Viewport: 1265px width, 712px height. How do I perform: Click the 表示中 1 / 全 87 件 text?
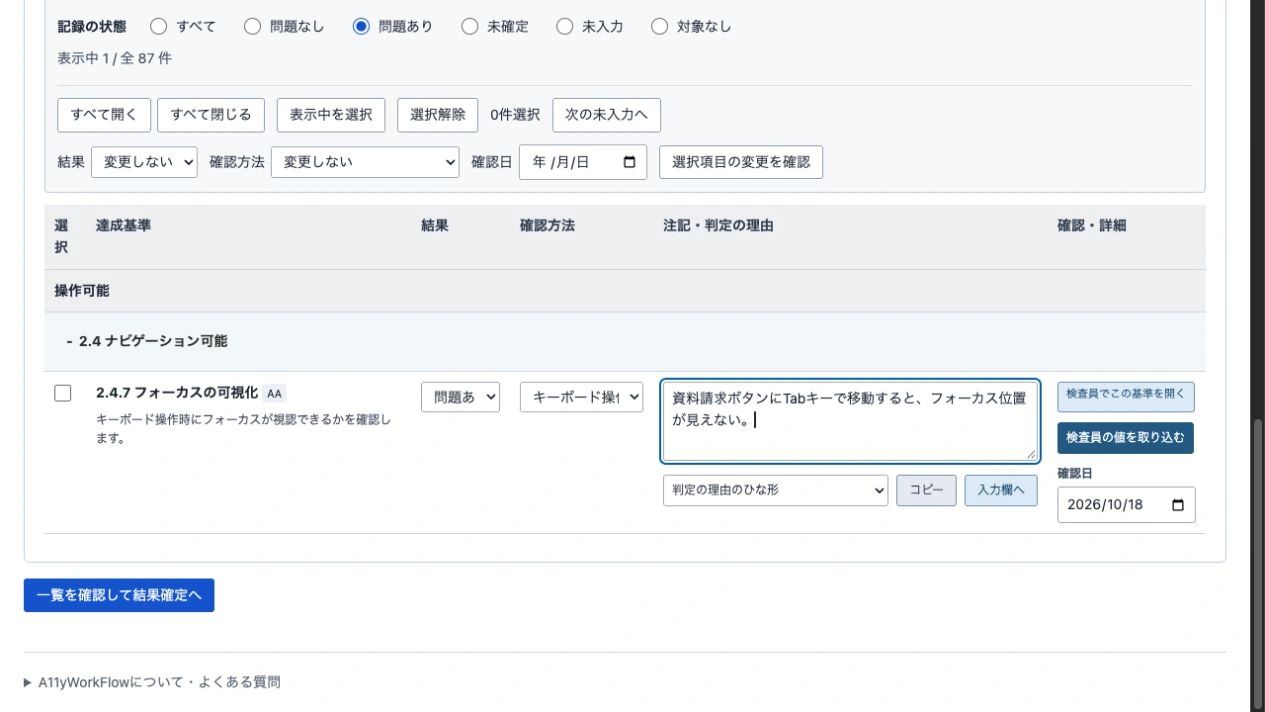click(115, 58)
